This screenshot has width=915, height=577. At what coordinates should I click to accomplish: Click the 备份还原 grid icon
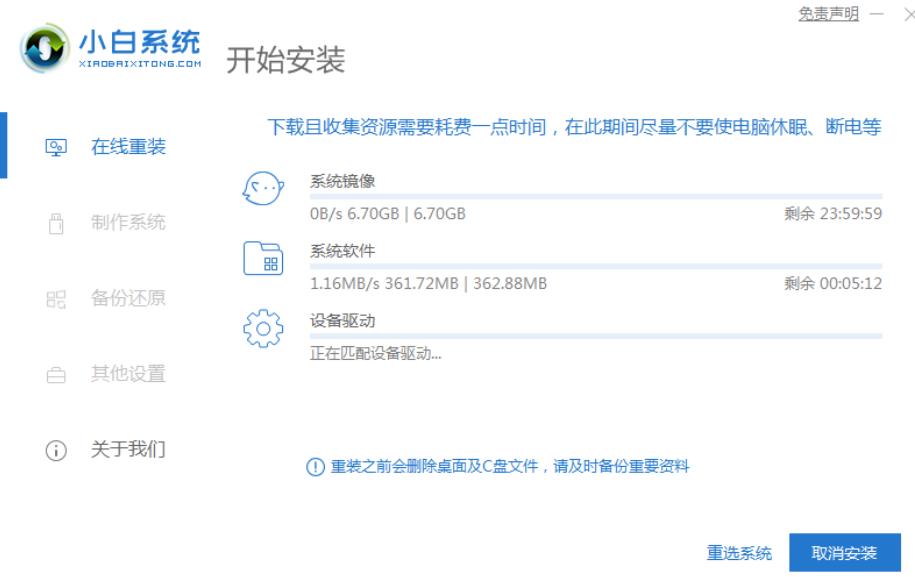[x=56, y=298]
